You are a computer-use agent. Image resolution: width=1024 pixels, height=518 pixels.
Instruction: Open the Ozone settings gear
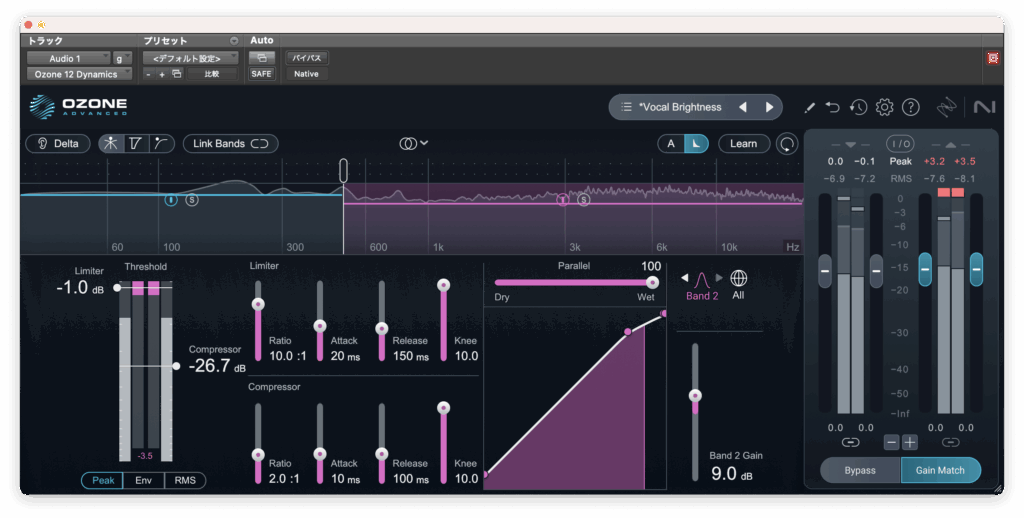tap(884, 107)
